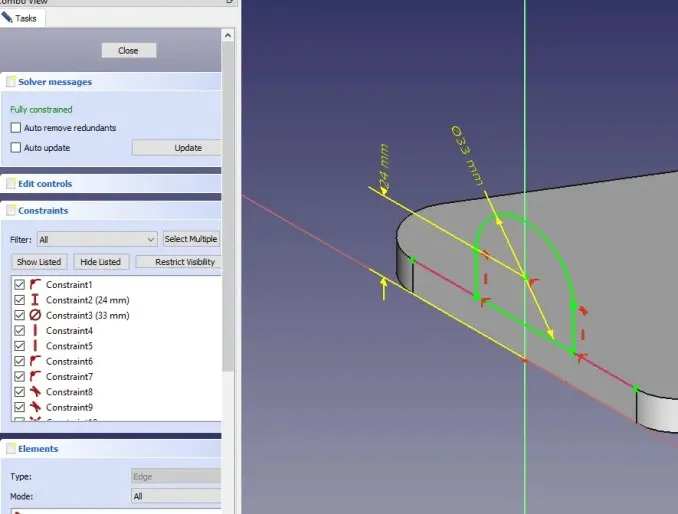Open the Elements Type dropdown showing Edge
This screenshot has height=514, width=678.
coord(176,476)
